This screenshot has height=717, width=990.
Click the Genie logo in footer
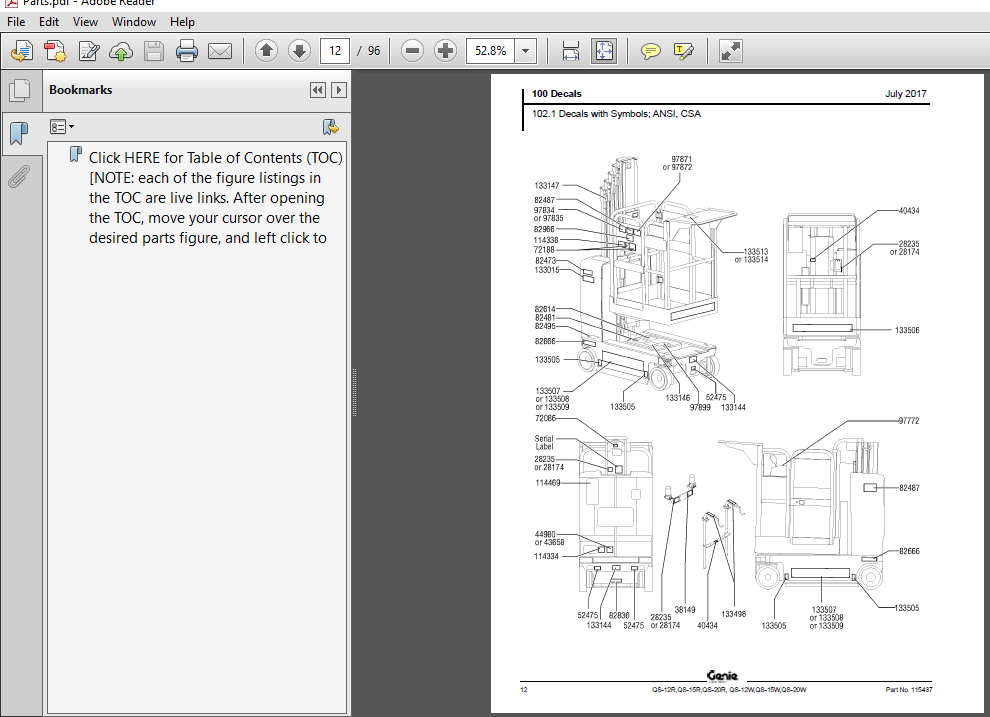722,676
